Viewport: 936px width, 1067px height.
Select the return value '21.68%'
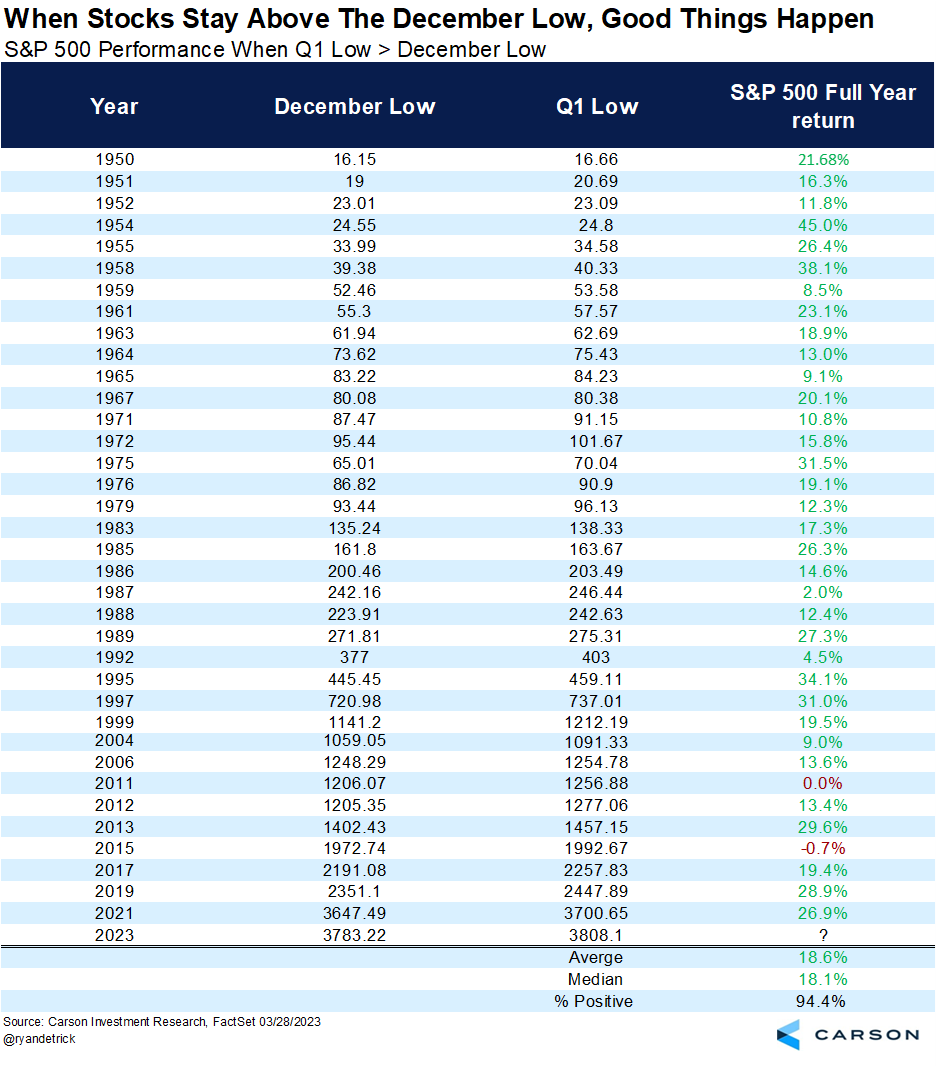pos(823,159)
